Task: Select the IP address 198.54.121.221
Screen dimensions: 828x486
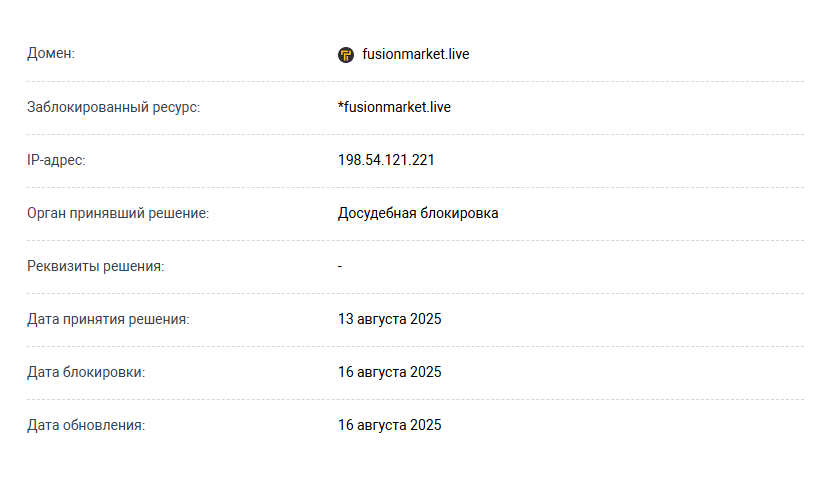Action: click(x=386, y=160)
